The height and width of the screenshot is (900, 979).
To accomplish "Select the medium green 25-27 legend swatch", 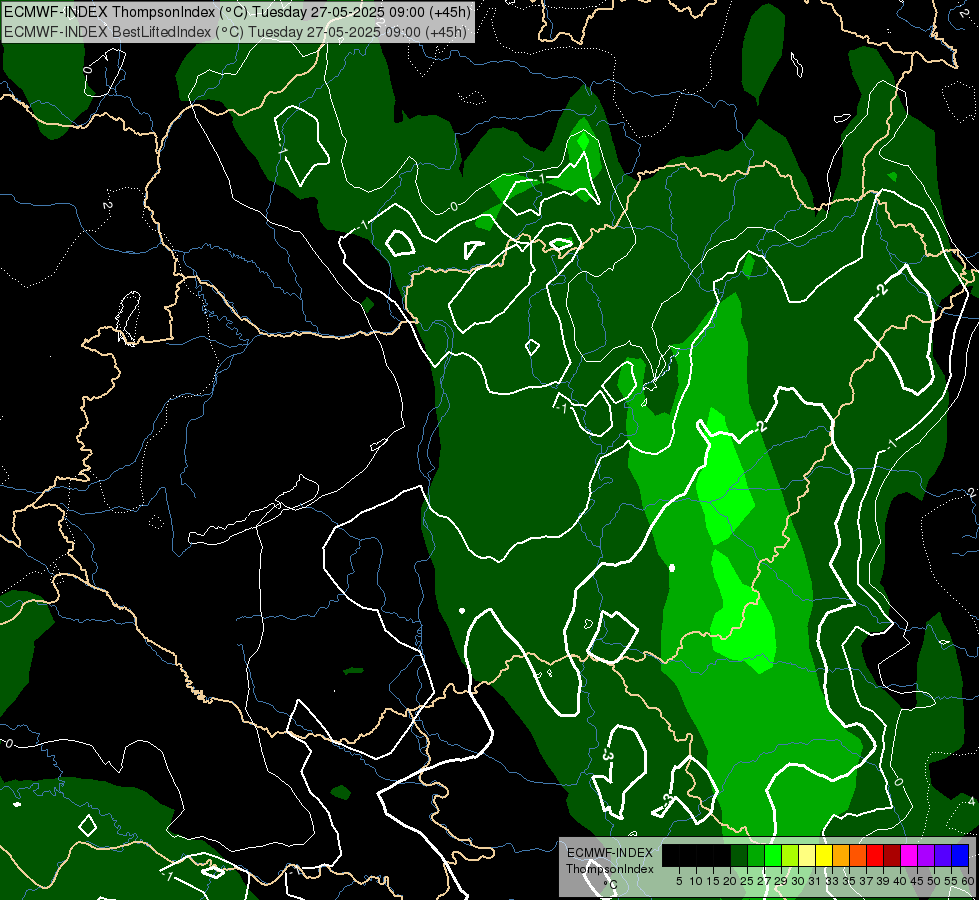I will 756,856.
